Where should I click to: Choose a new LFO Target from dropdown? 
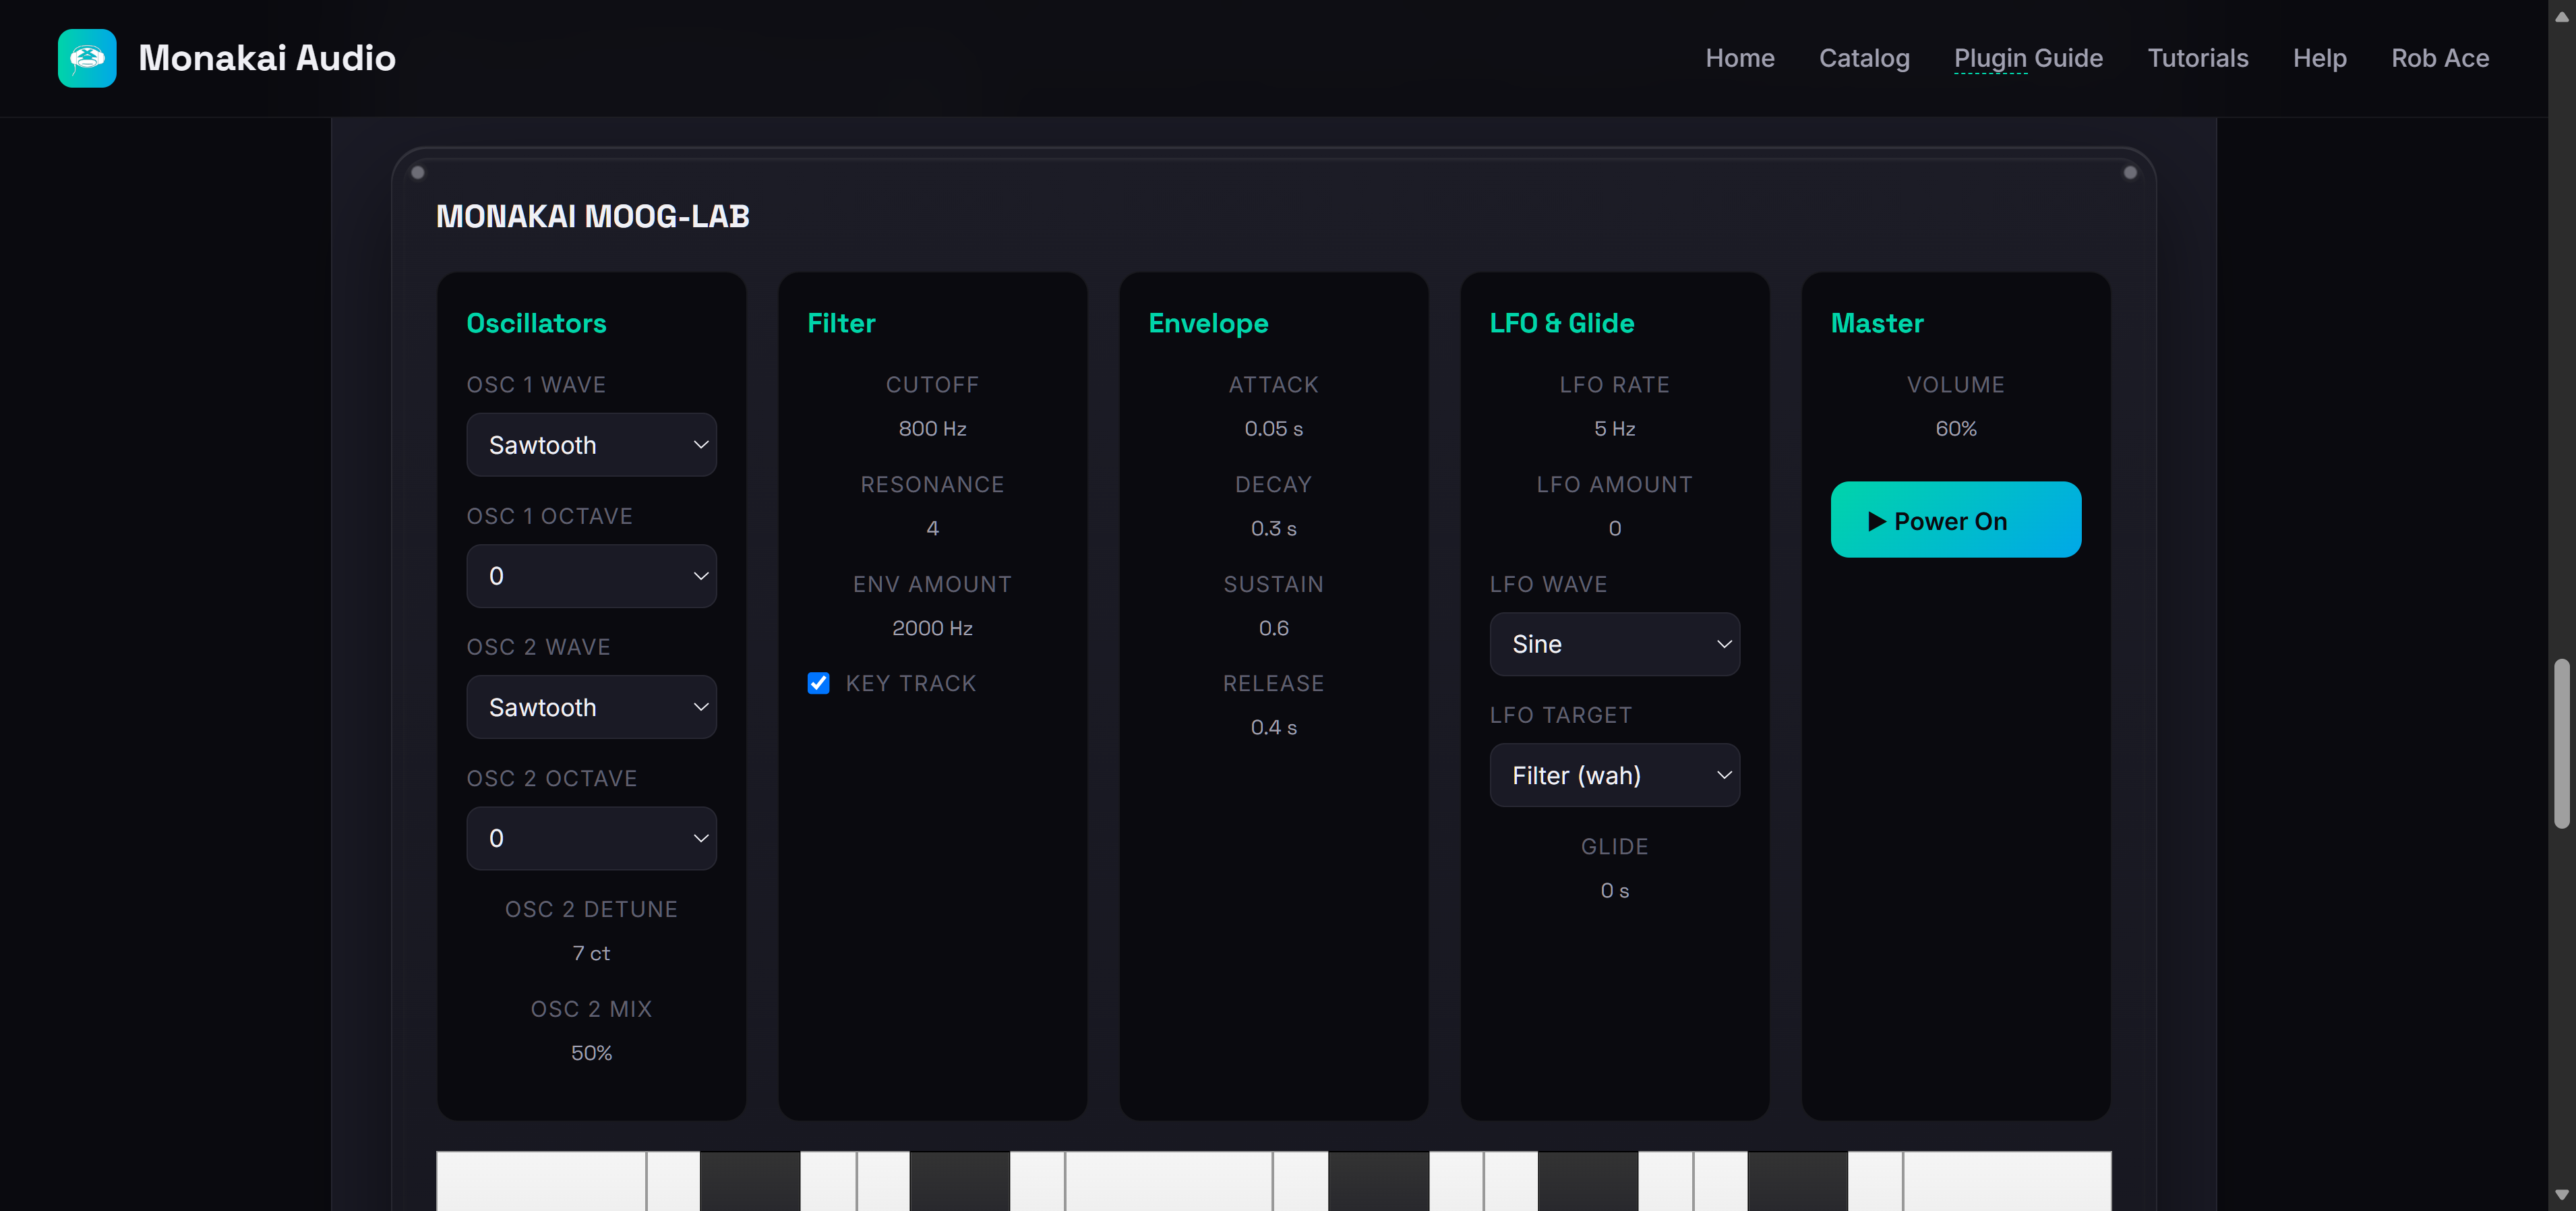click(x=1614, y=775)
